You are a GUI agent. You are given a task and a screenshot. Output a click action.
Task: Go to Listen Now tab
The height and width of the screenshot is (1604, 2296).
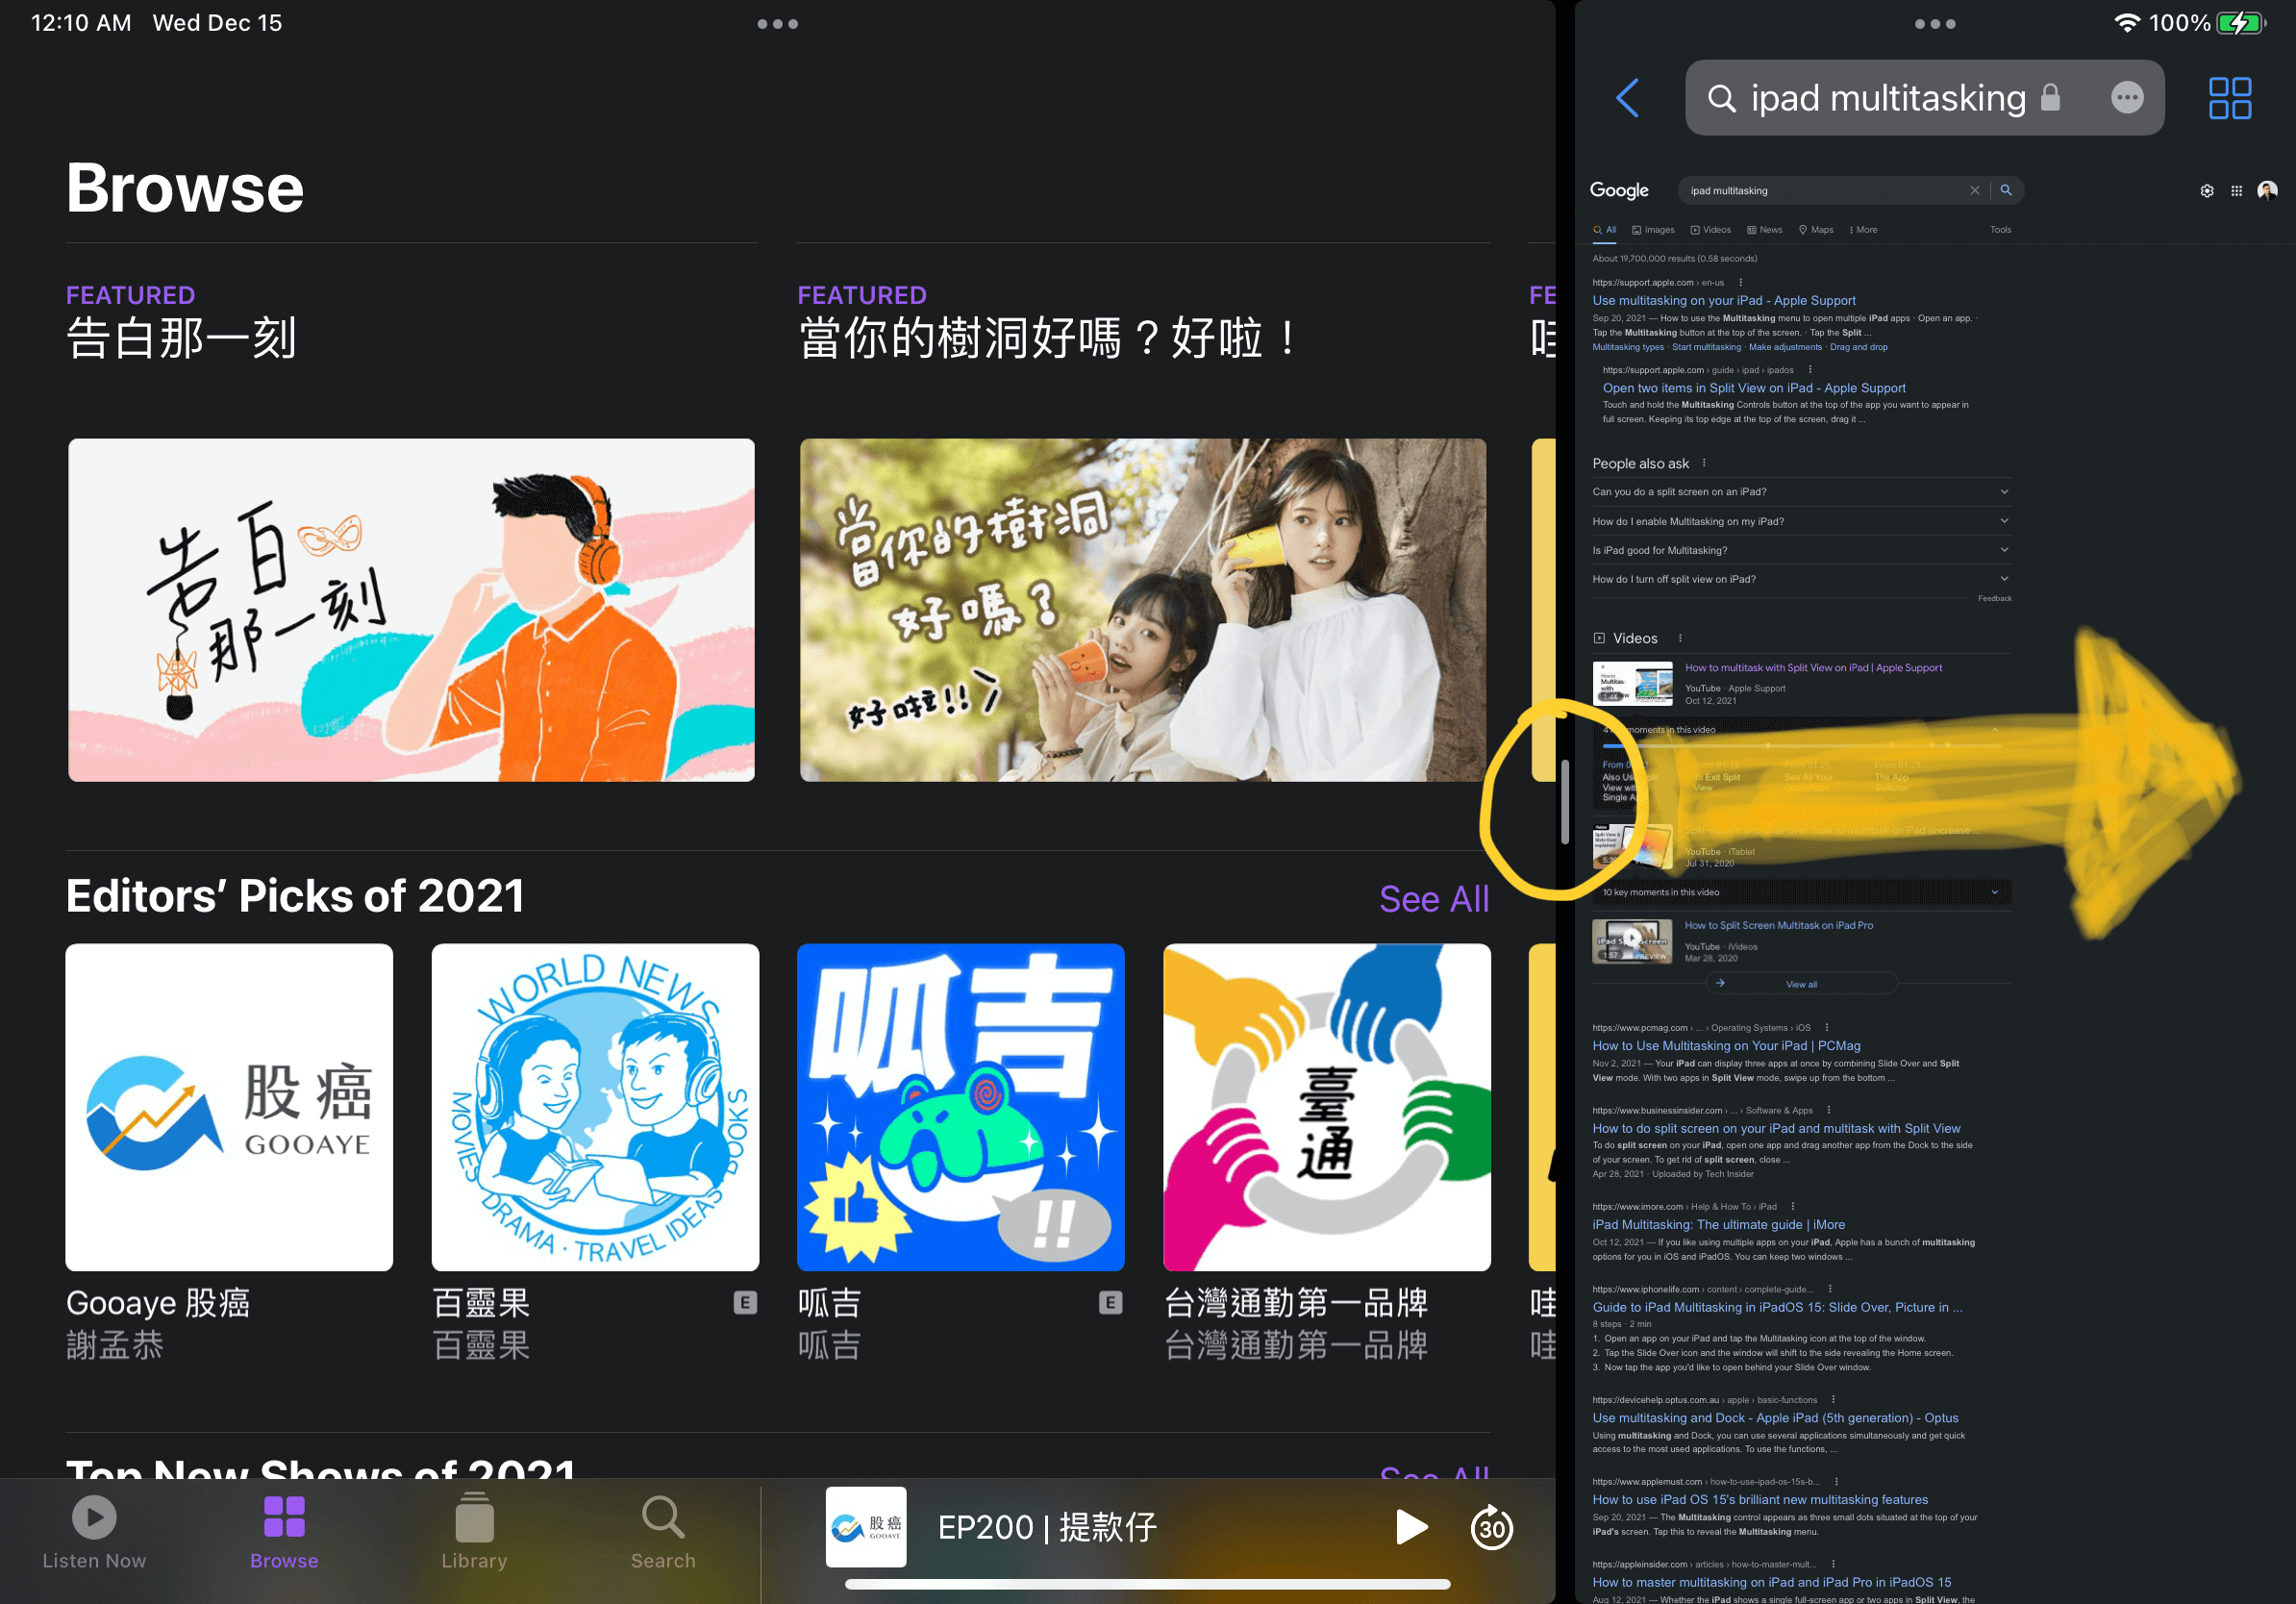(x=94, y=1532)
